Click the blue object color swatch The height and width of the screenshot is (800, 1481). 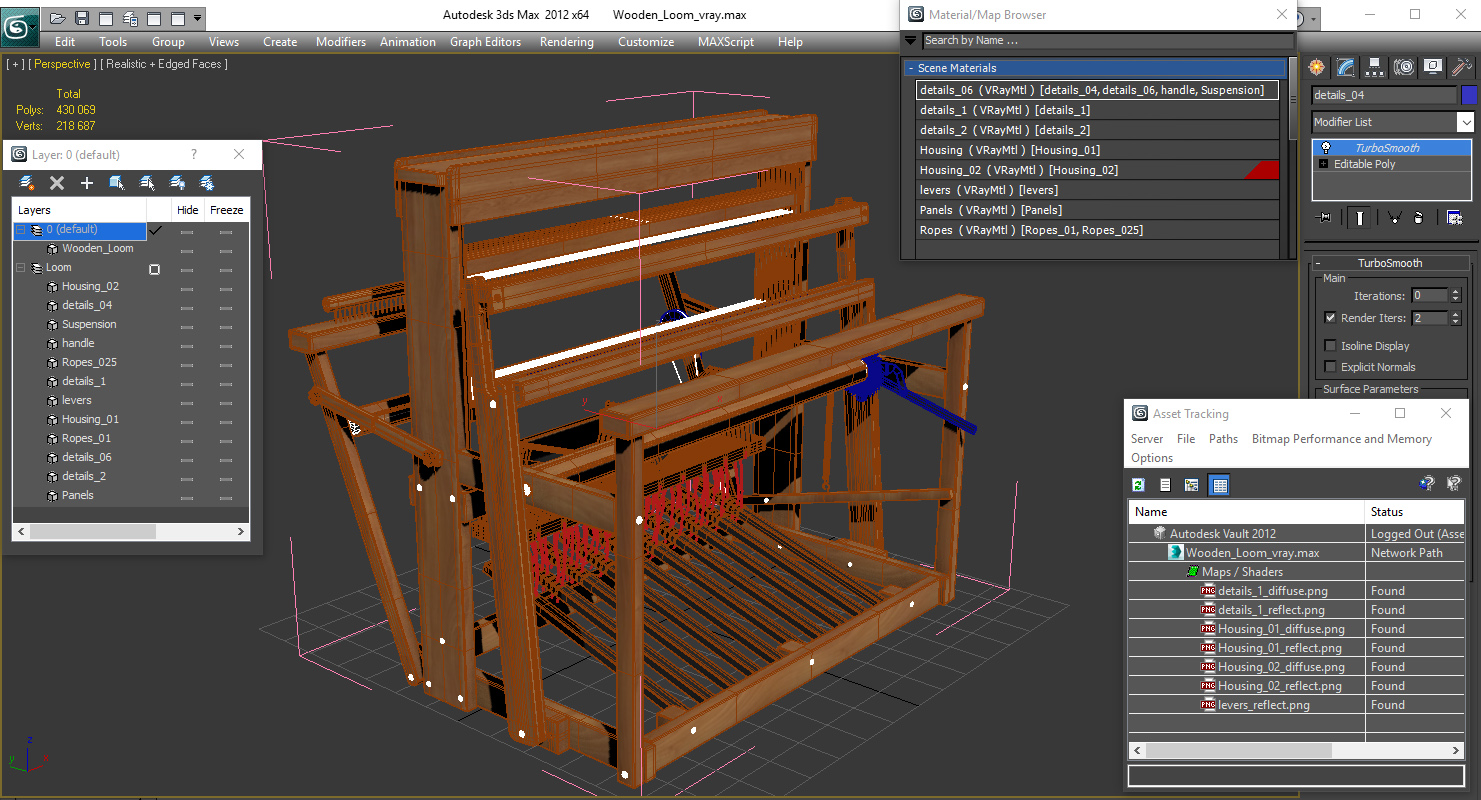click(1469, 95)
